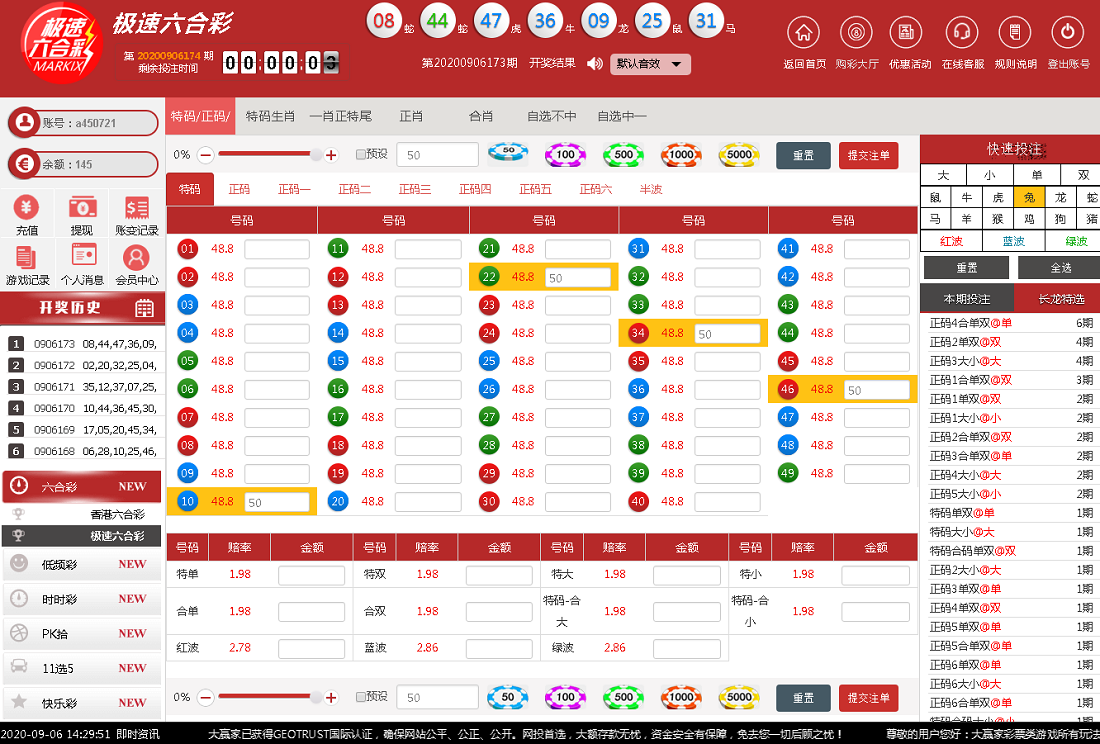Enable the top 预设 checkbox
Screen dimensions: 1100x744
pyautogui.click(x=361, y=155)
